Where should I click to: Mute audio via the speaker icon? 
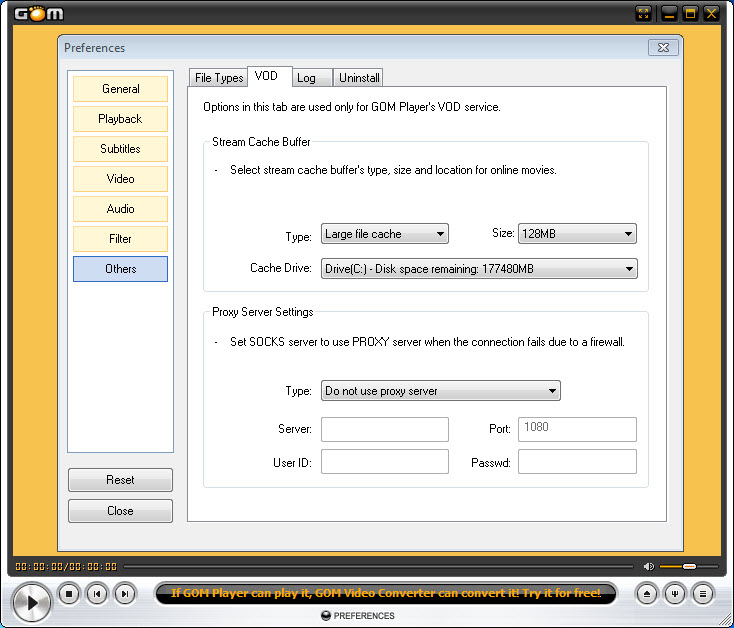pos(649,566)
